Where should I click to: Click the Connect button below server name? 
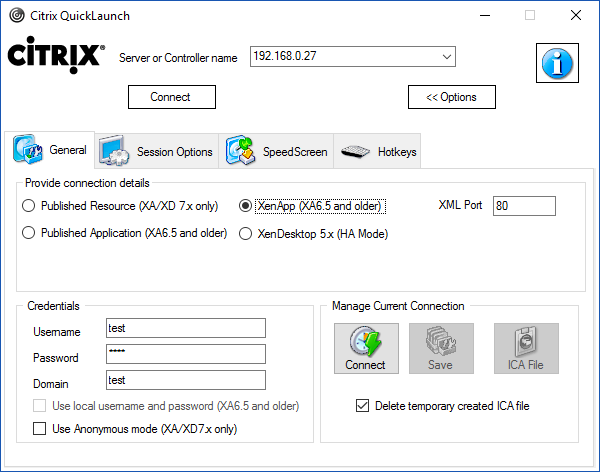pyautogui.click(x=172, y=97)
